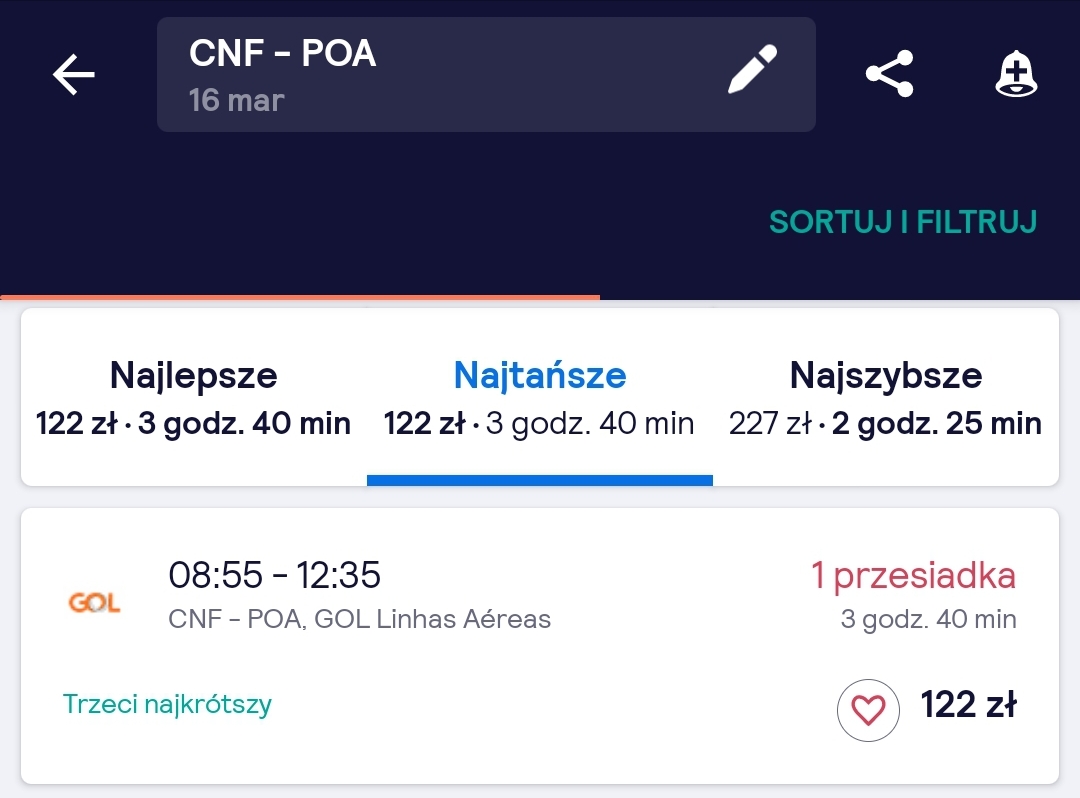Open SORTUJ I FILTRUJ options
The width and height of the screenshot is (1080, 798).
(903, 222)
